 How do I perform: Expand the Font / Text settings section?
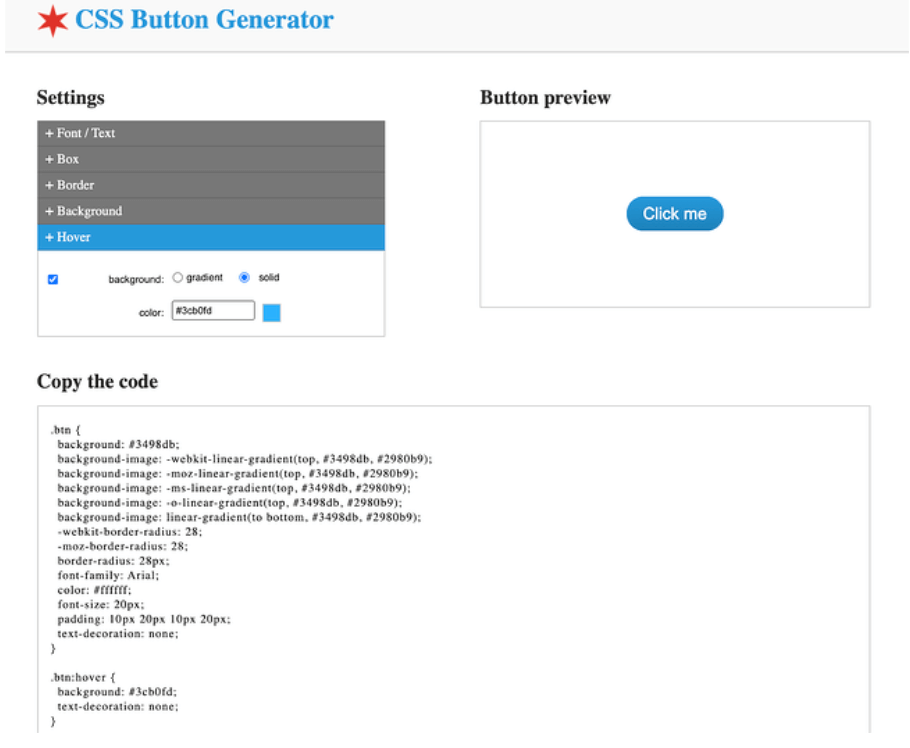point(211,133)
